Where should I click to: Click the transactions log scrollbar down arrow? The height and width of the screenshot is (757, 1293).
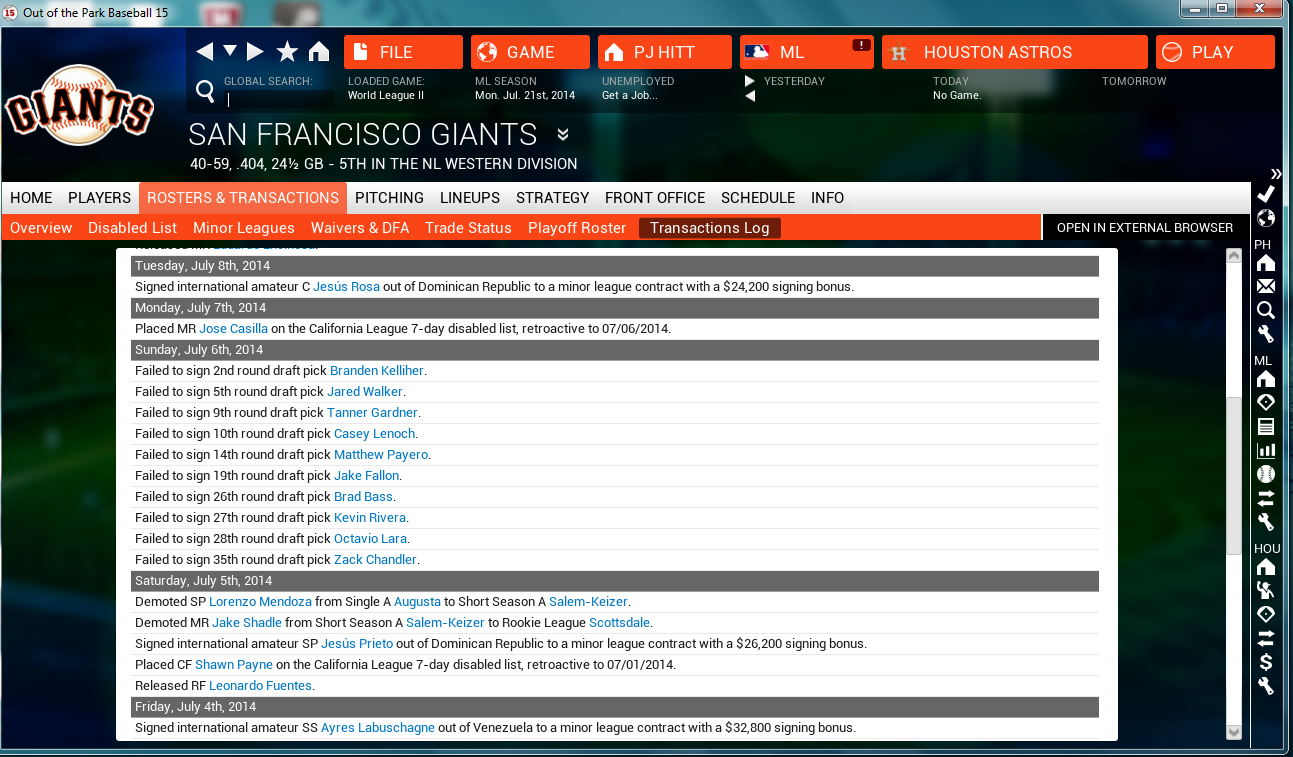pos(1233,732)
